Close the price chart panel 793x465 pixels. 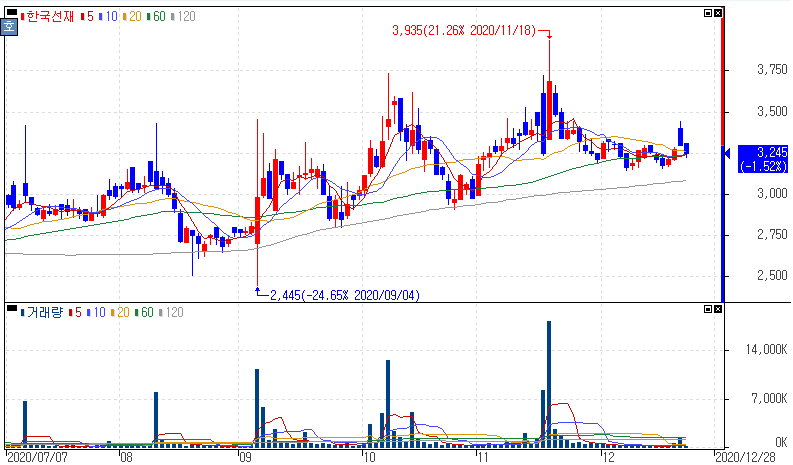click(x=718, y=13)
